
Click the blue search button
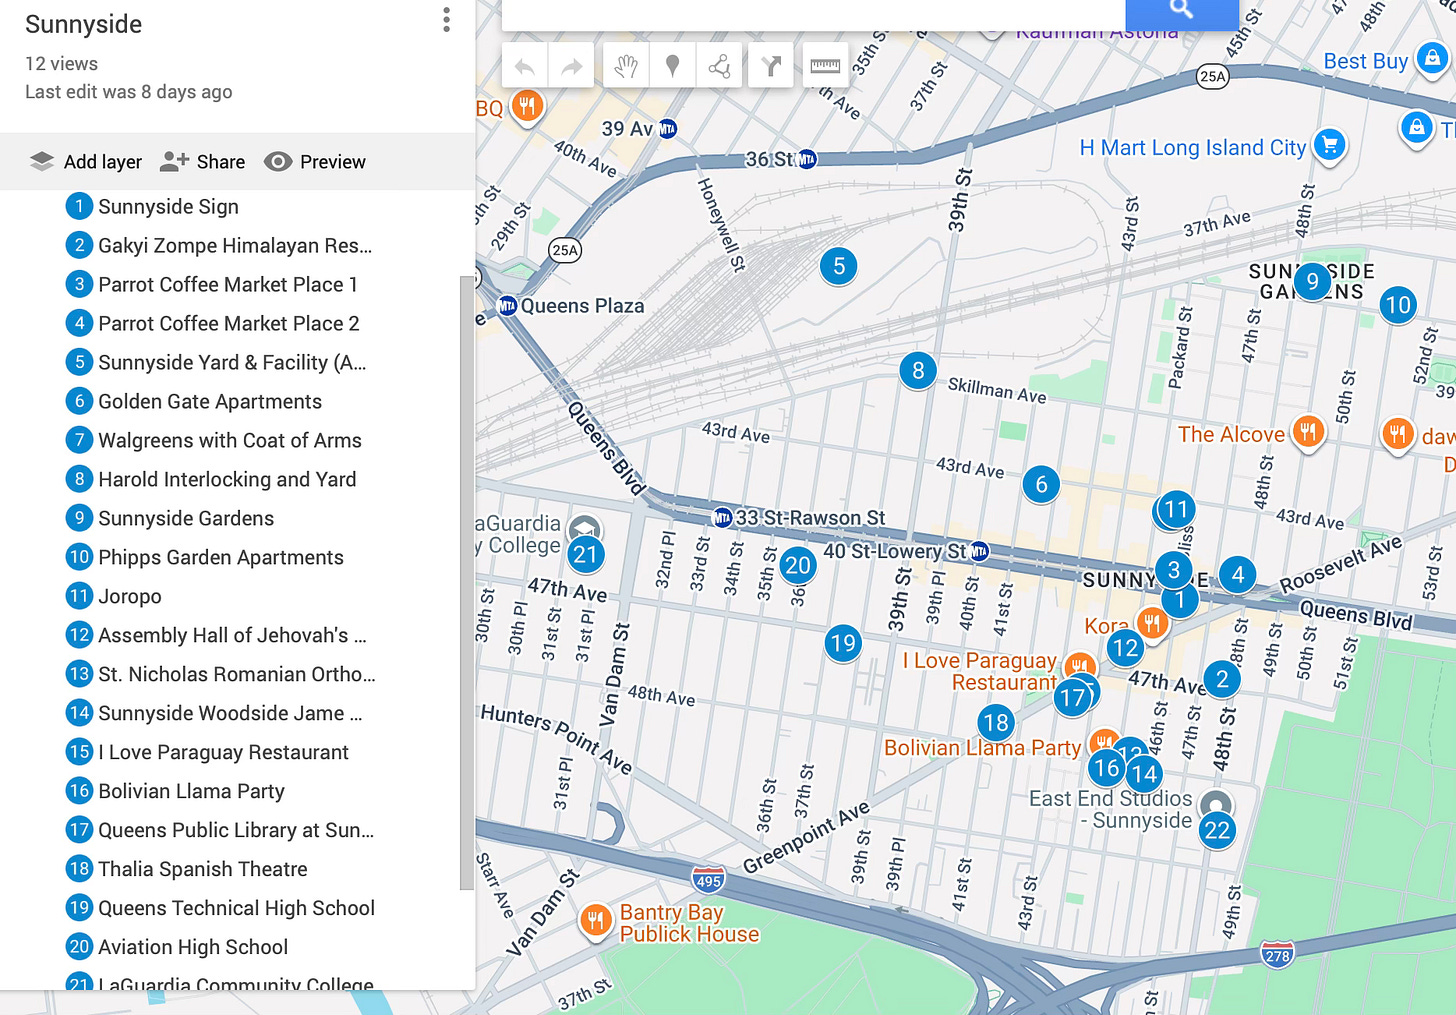coord(1182,12)
